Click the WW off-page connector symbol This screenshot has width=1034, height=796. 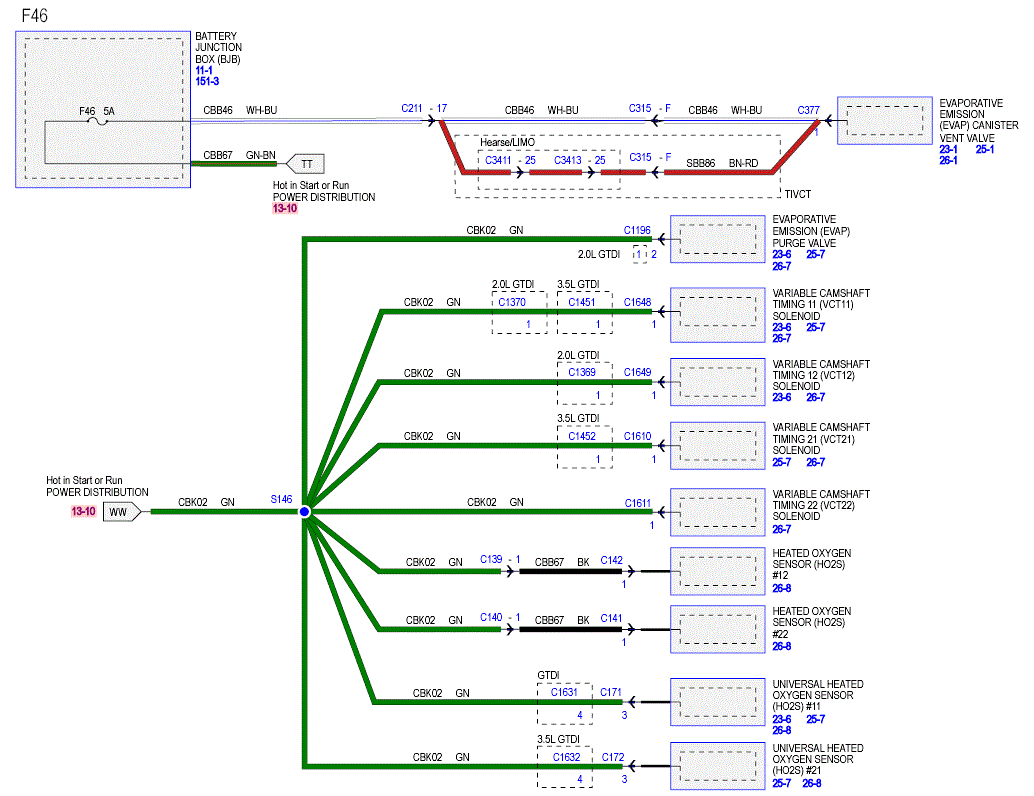[x=122, y=512]
